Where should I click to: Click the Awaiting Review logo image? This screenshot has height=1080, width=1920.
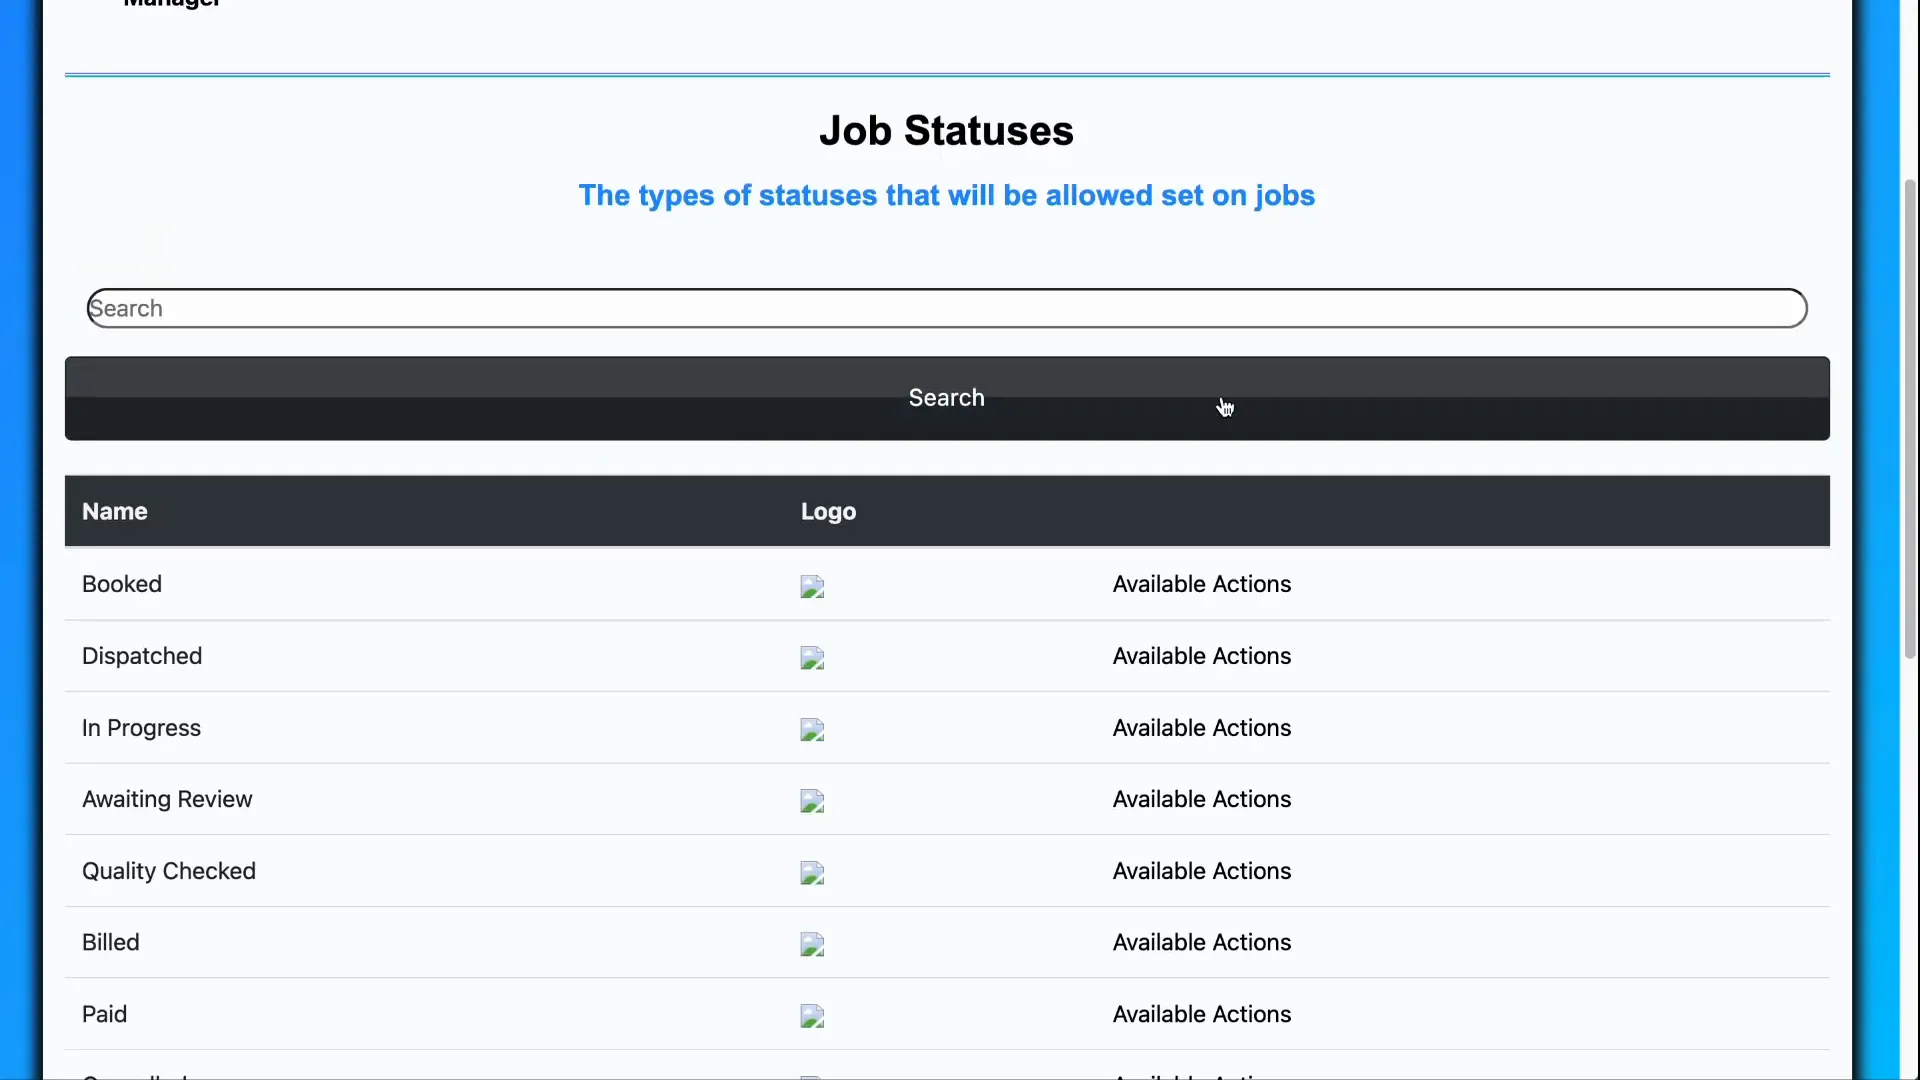tap(812, 801)
